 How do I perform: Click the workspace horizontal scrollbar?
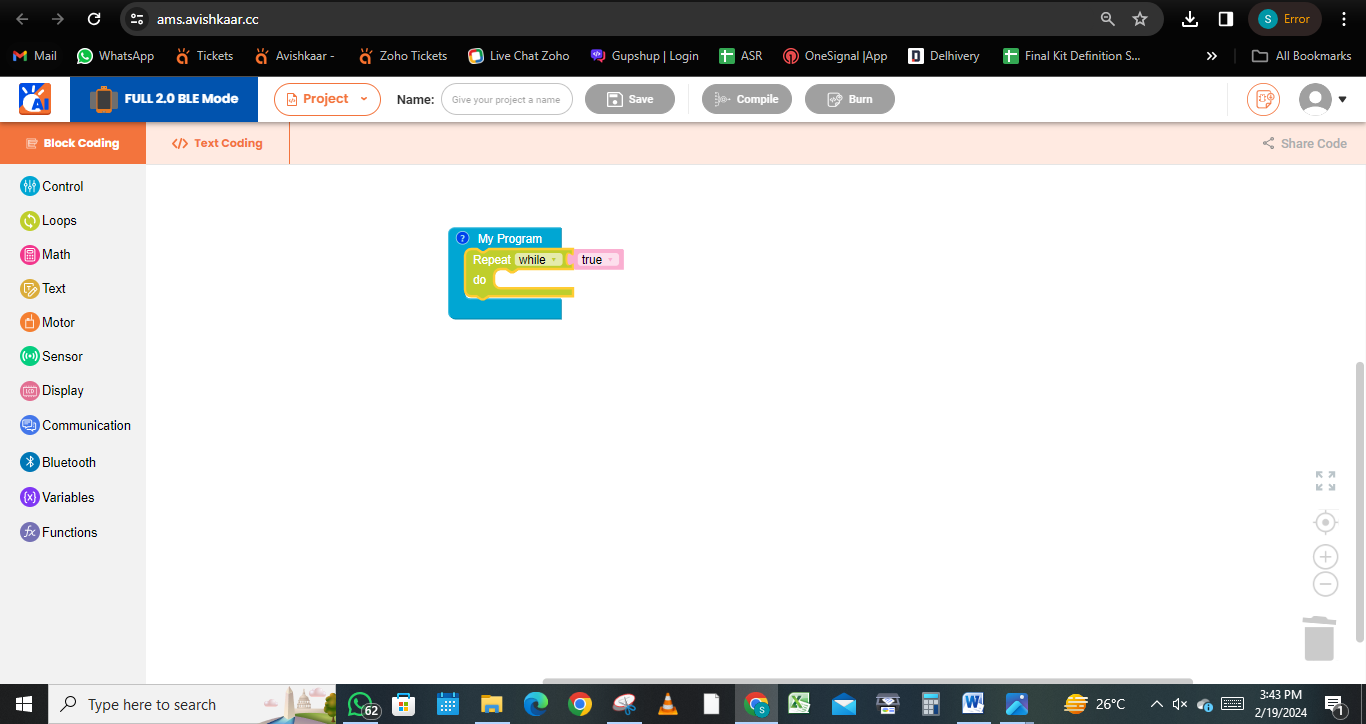(x=868, y=681)
